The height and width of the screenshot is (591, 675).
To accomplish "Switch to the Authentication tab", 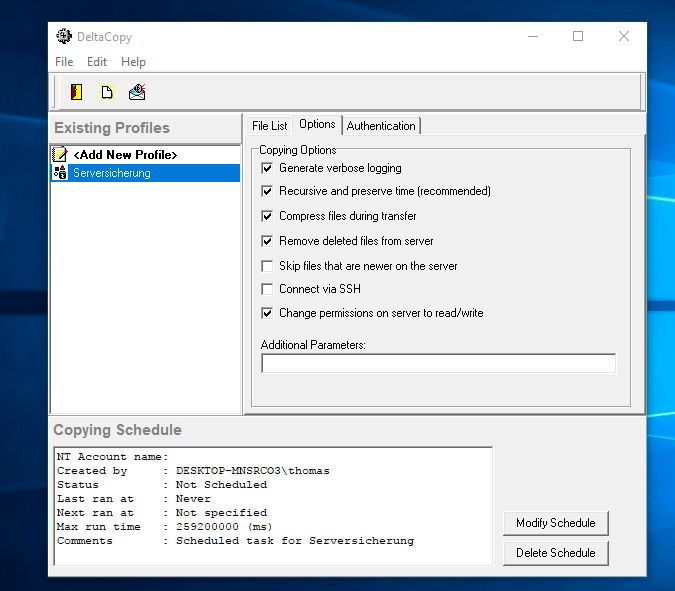I will tap(381, 126).
